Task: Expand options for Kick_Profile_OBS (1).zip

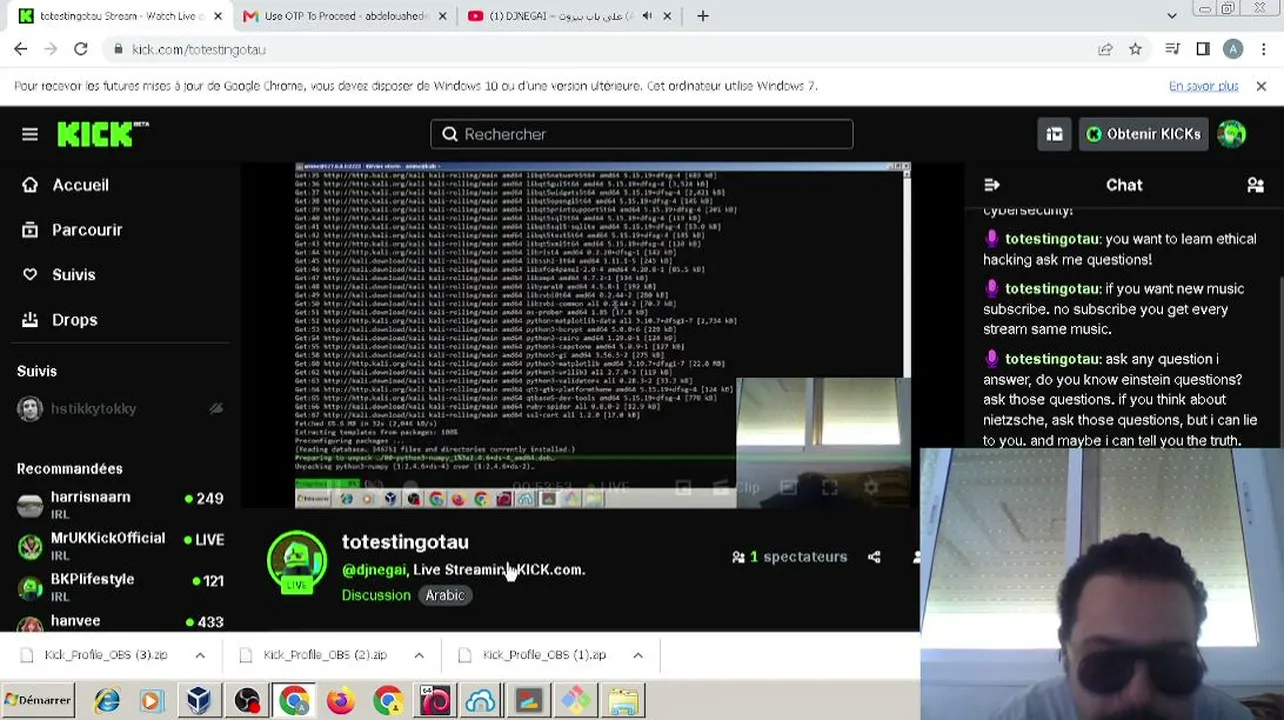Action: pos(638,655)
